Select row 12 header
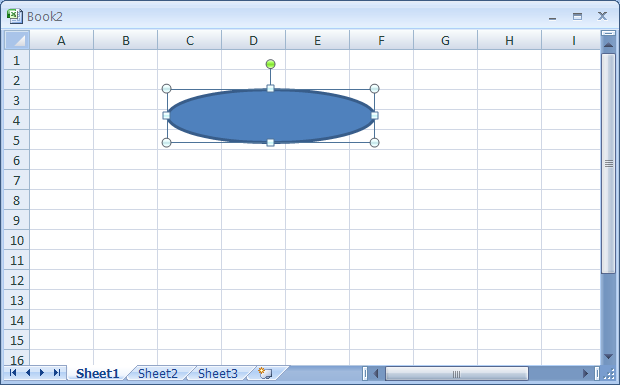The image size is (620, 385). point(17,280)
